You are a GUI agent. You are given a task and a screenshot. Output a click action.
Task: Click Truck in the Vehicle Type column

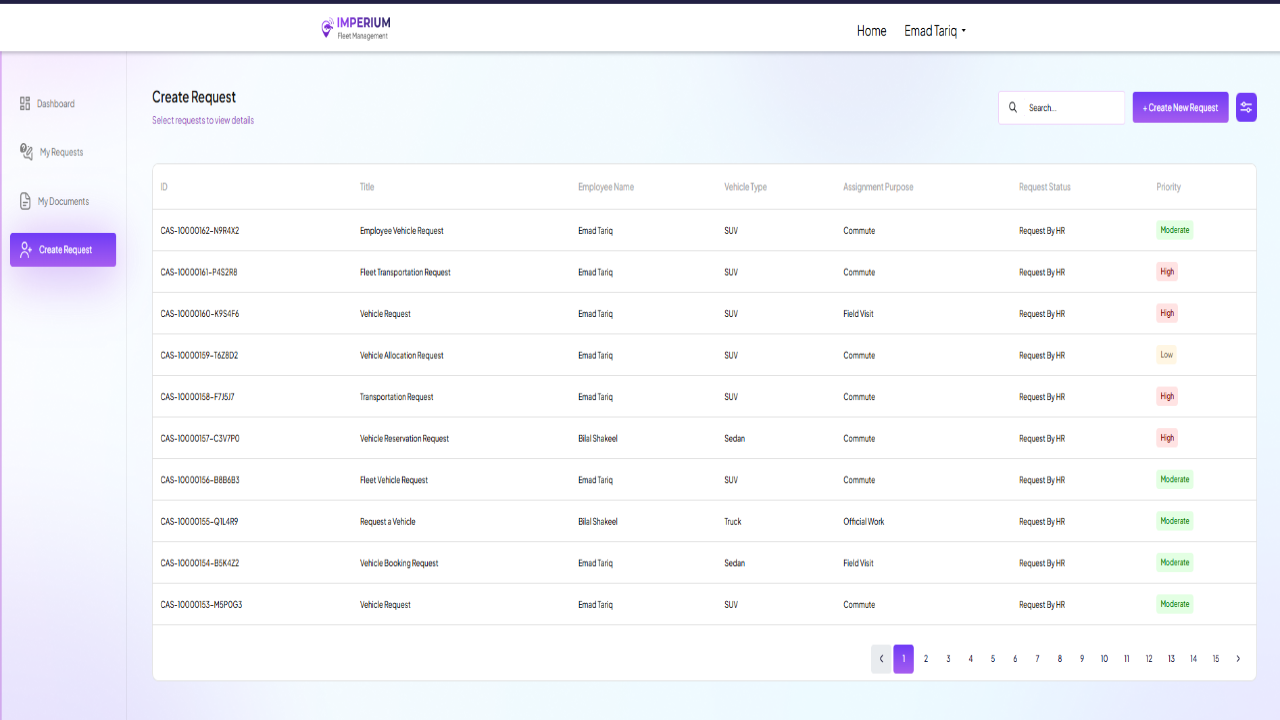point(733,522)
